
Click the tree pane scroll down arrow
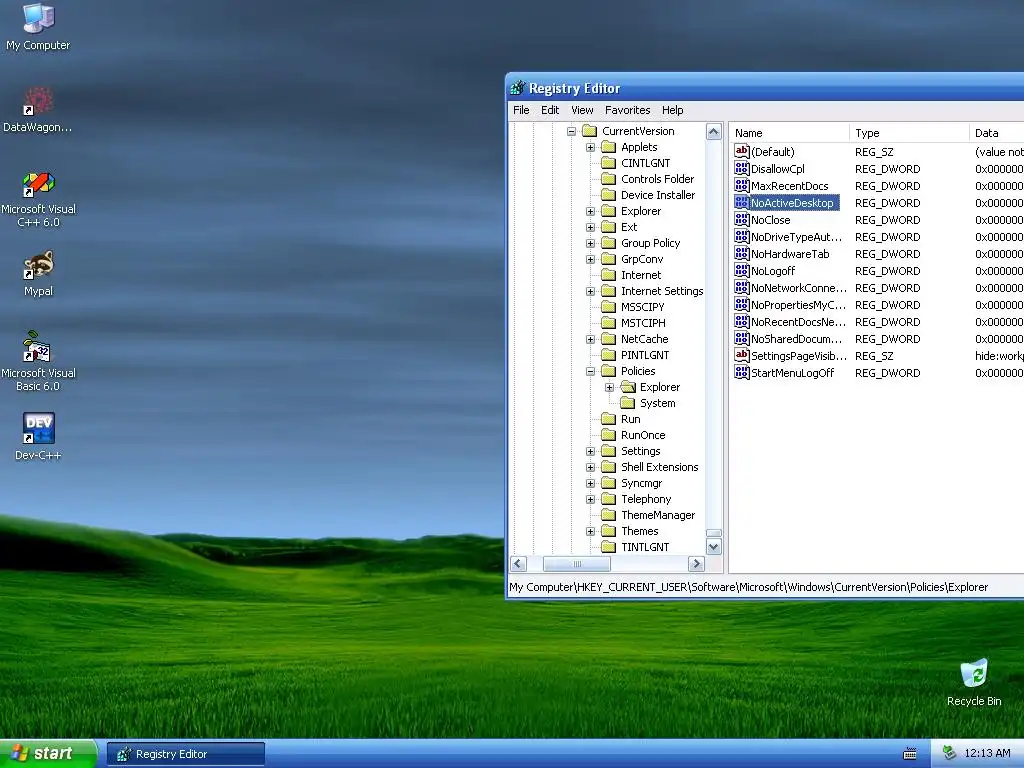coord(714,547)
